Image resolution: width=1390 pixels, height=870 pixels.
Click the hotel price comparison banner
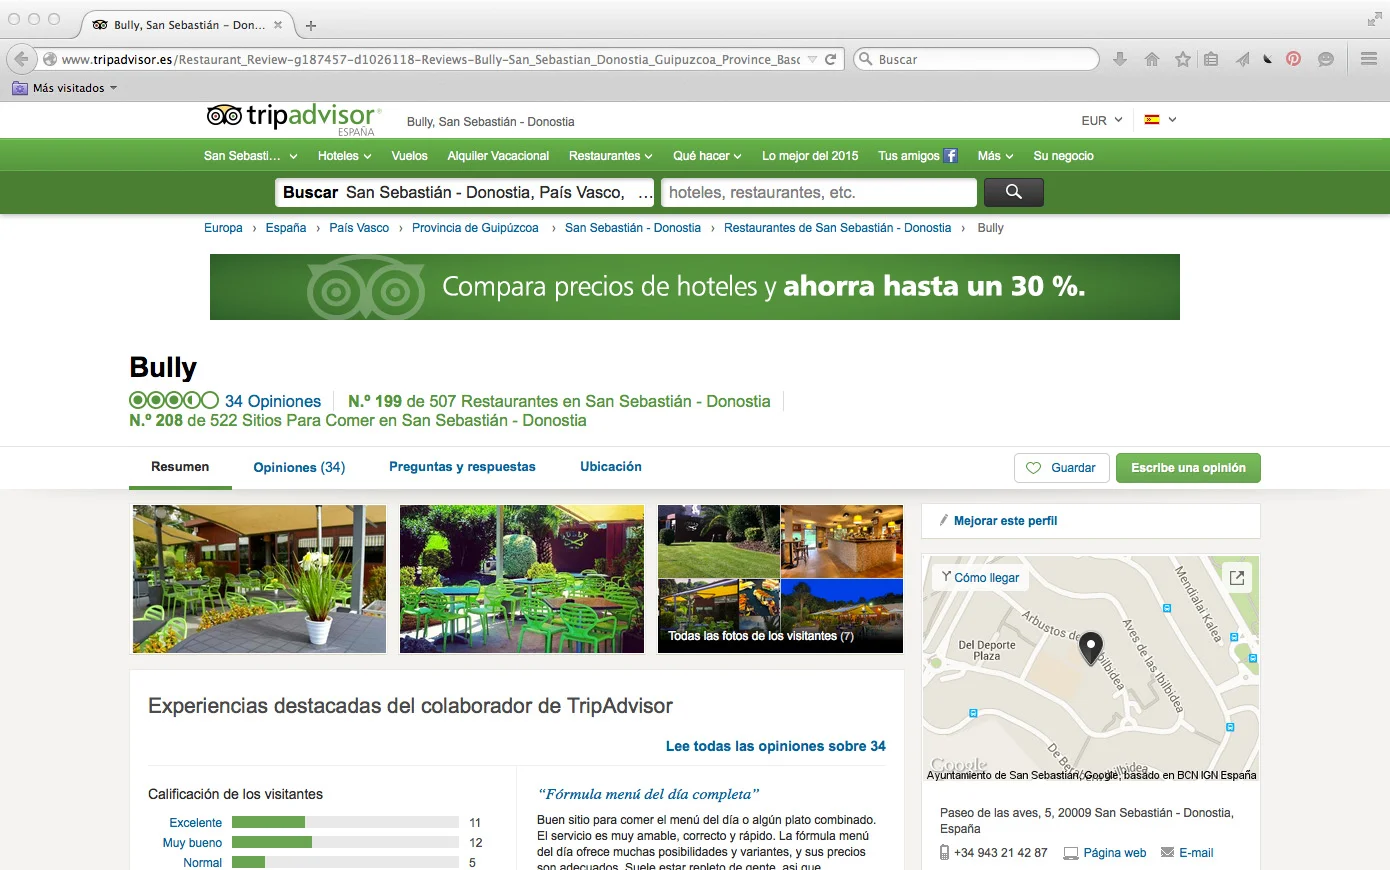click(x=695, y=287)
